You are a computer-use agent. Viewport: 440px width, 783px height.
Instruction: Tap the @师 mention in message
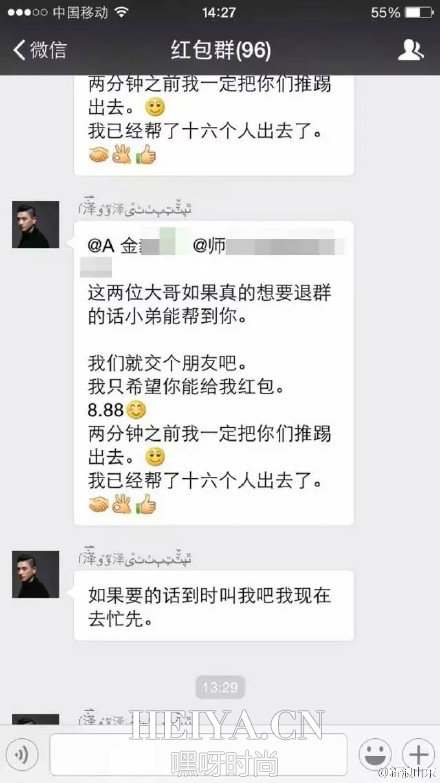pyautogui.click(x=210, y=246)
